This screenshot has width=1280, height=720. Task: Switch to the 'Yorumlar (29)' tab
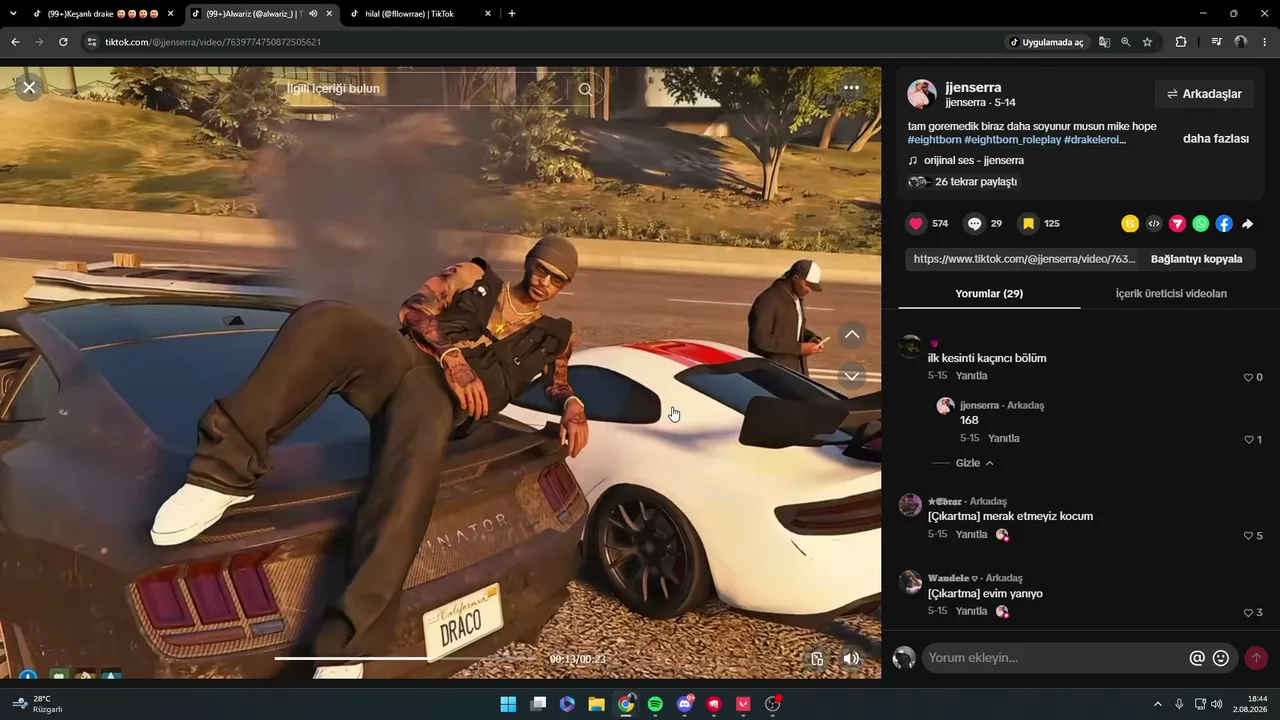(989, 294)
